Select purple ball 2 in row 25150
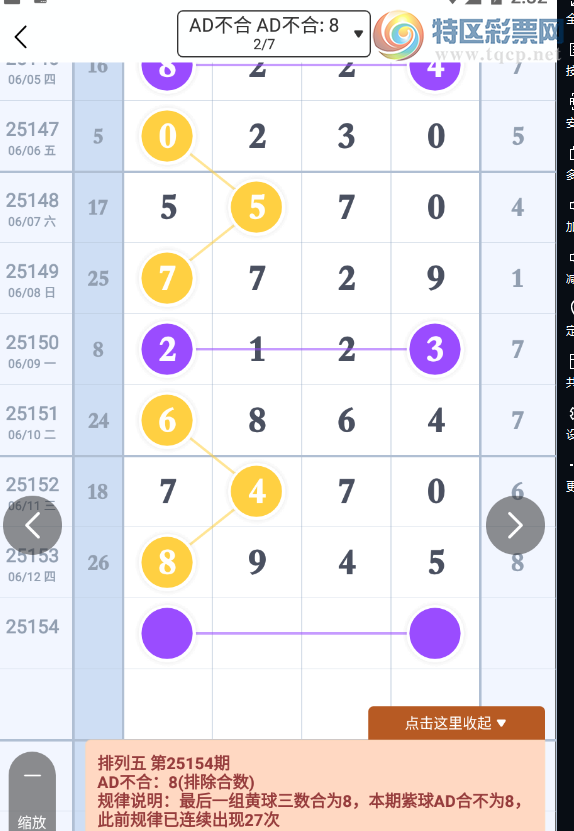 pyautogui.click(x=167, y=349)
